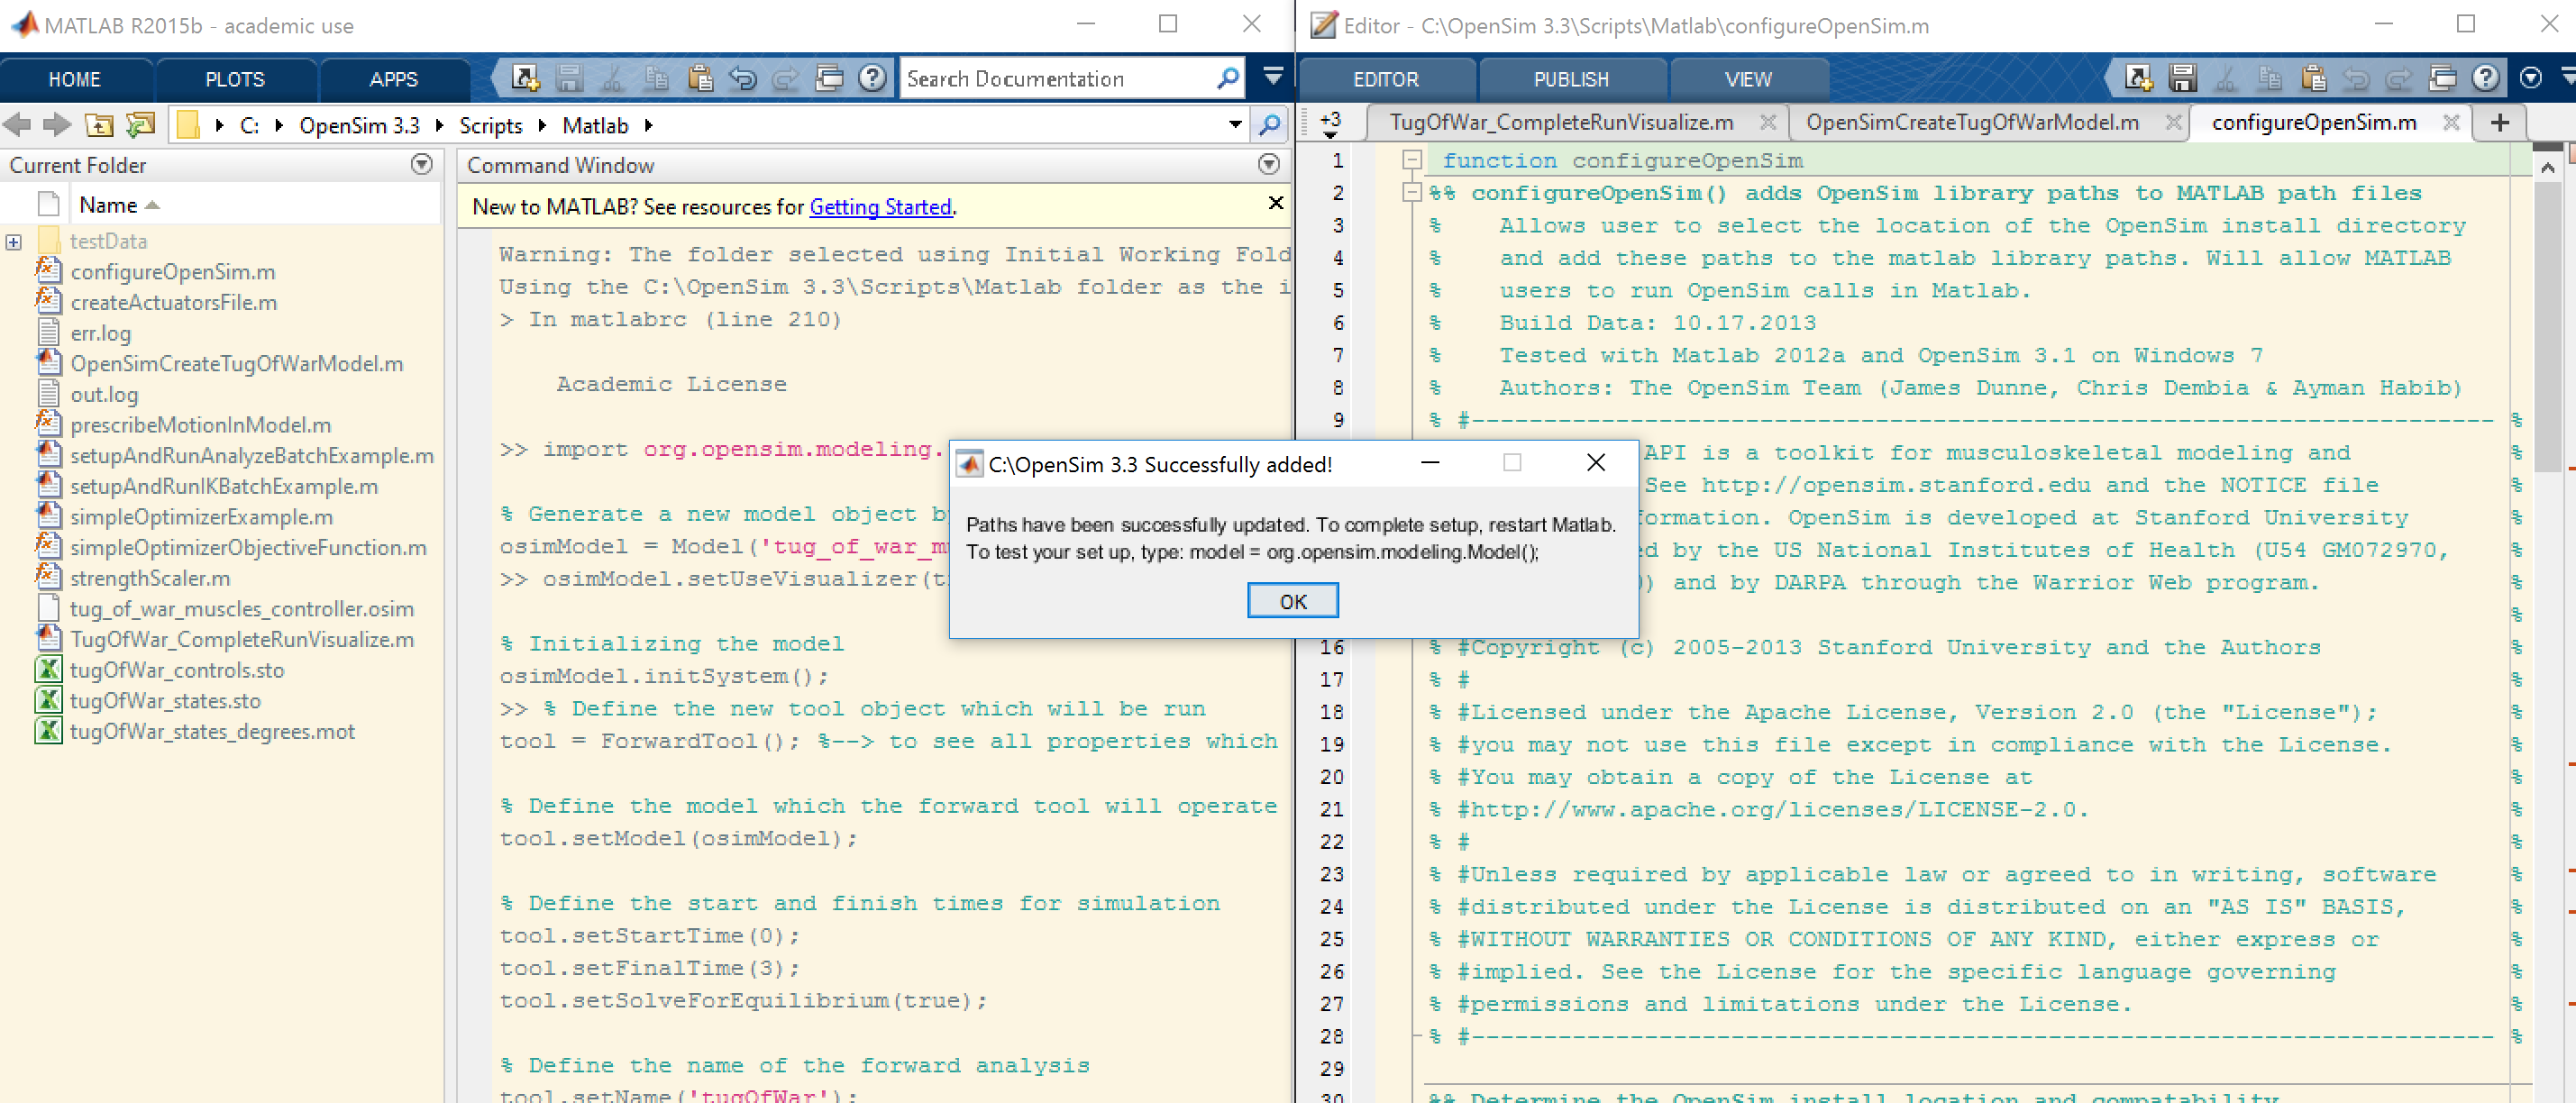Open Command Window panel actions menu
This screenshot has width=2576, height=1103.
coord(1269,164)
